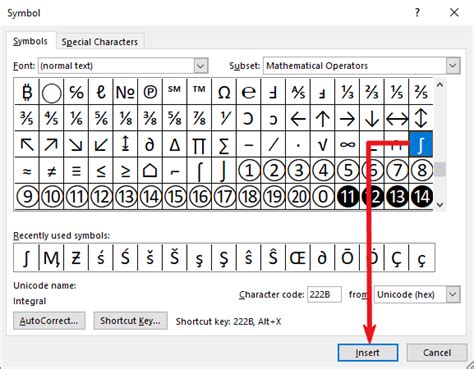
Task: Pick the n-ary product ∏ symbol
Action: (199, 144)
